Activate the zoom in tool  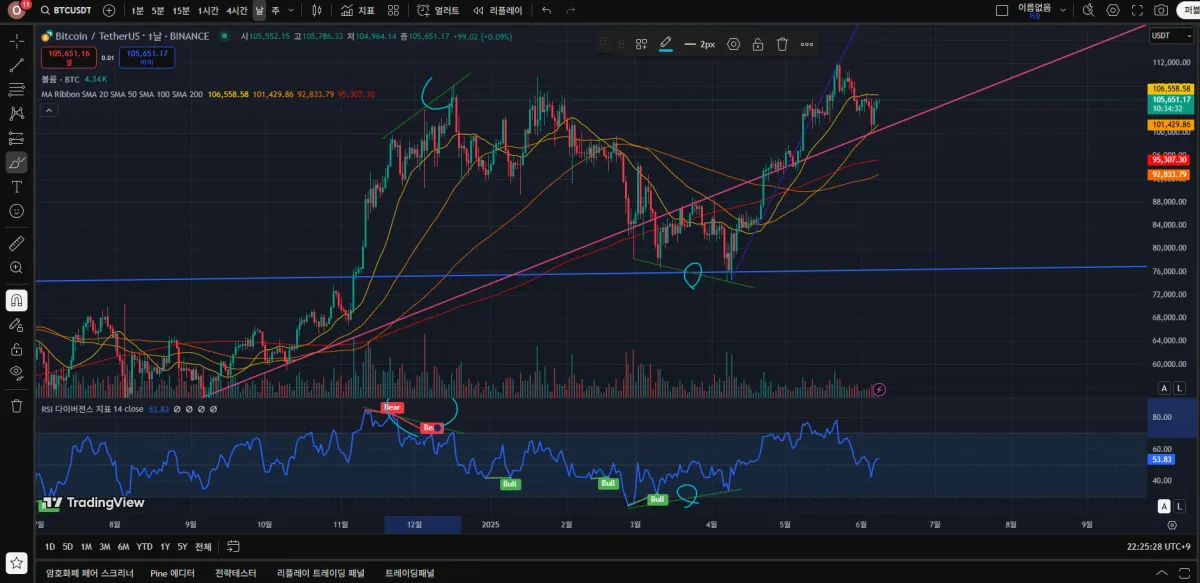pos(16,268)
